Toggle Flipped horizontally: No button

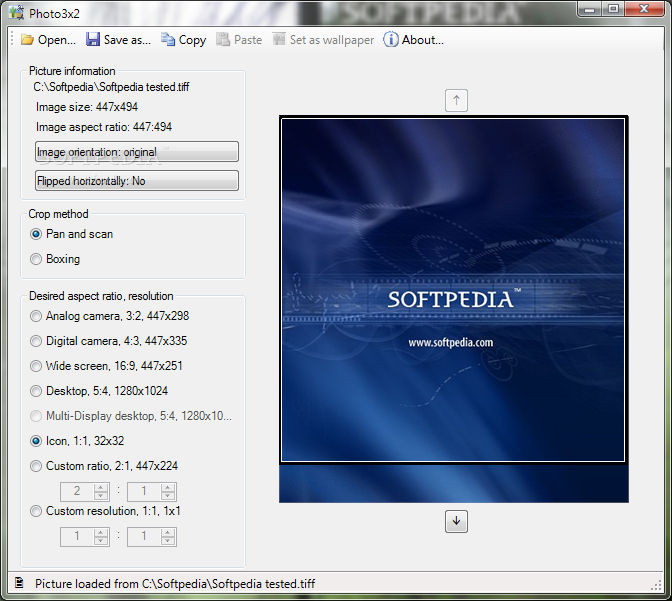pyautogui.click(x=137, y=180)
